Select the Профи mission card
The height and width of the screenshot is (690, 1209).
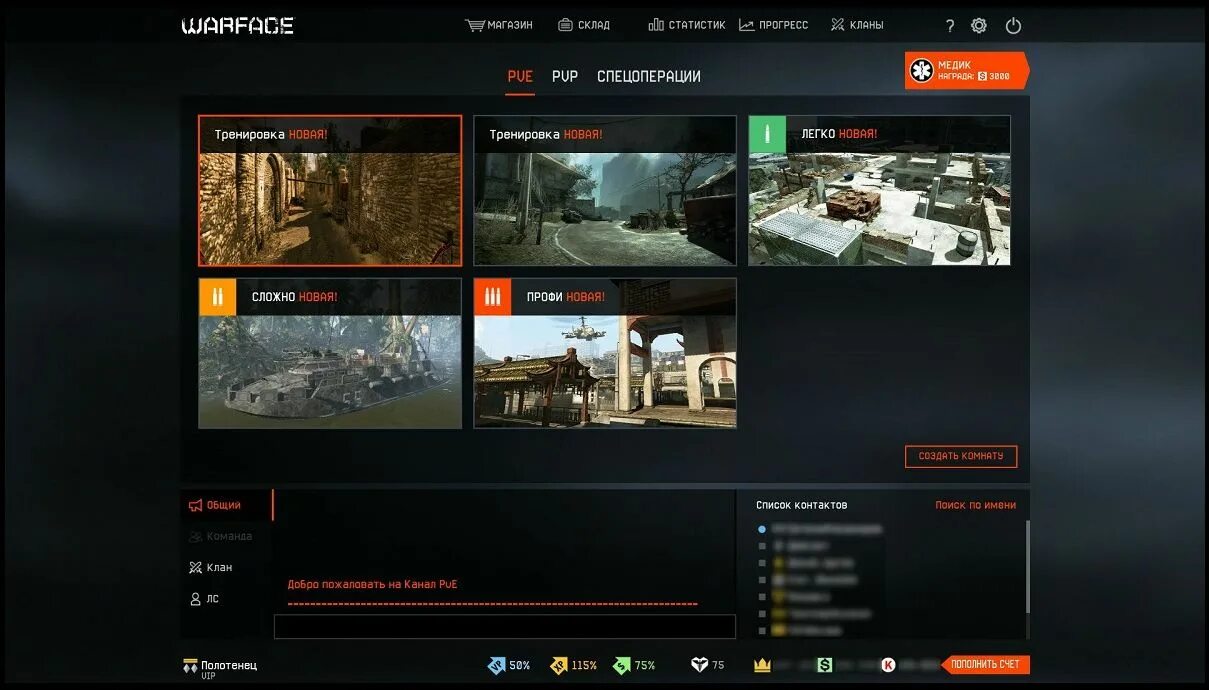[605, 353]
